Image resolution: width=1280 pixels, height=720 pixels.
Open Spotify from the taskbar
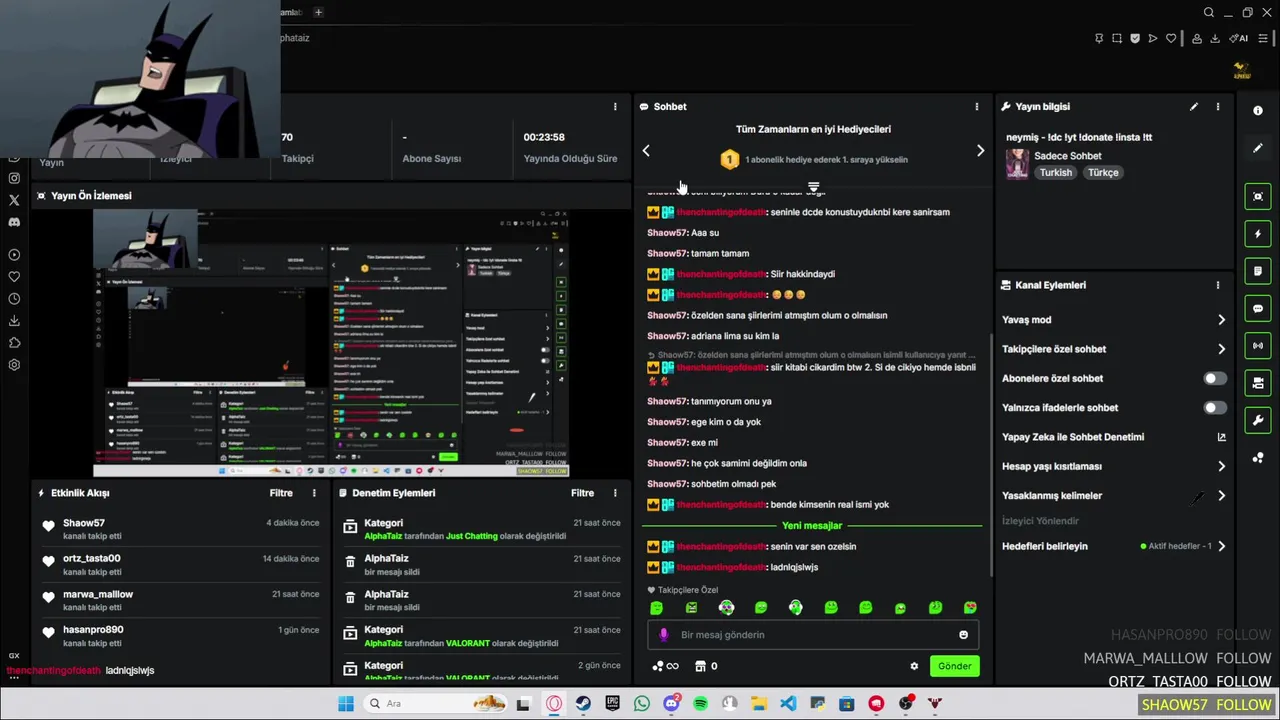click(x=700, y=704)
